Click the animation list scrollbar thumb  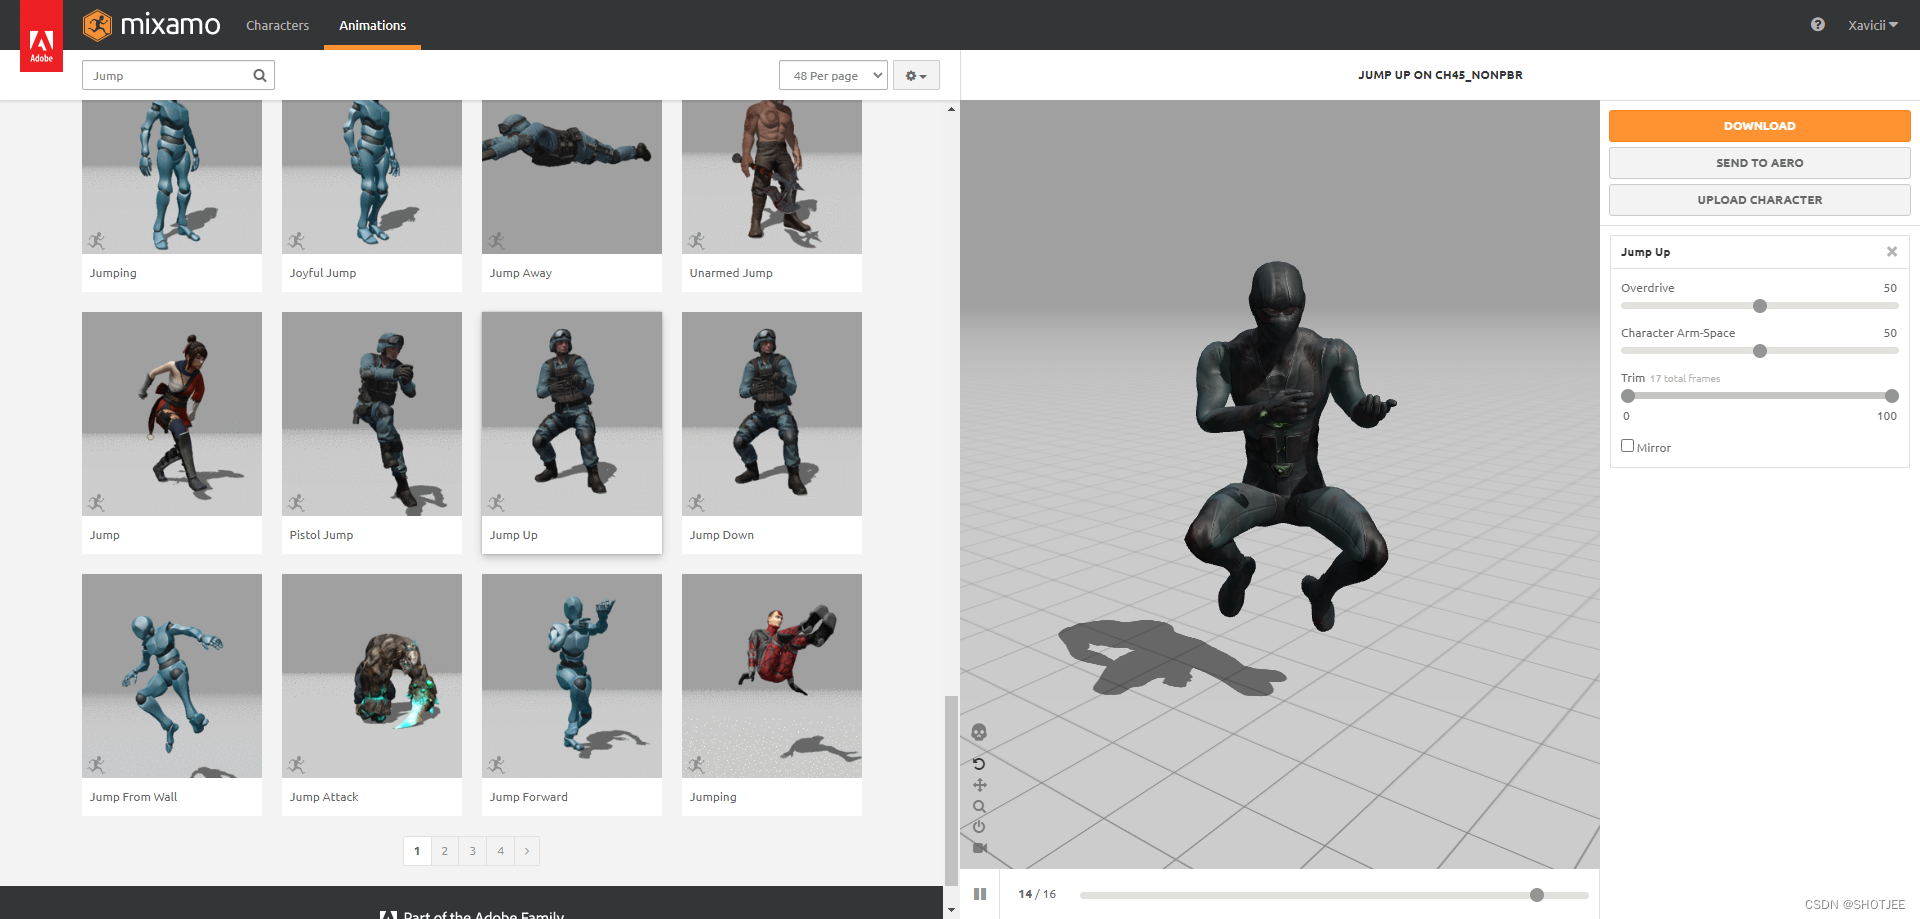[951, 790]
